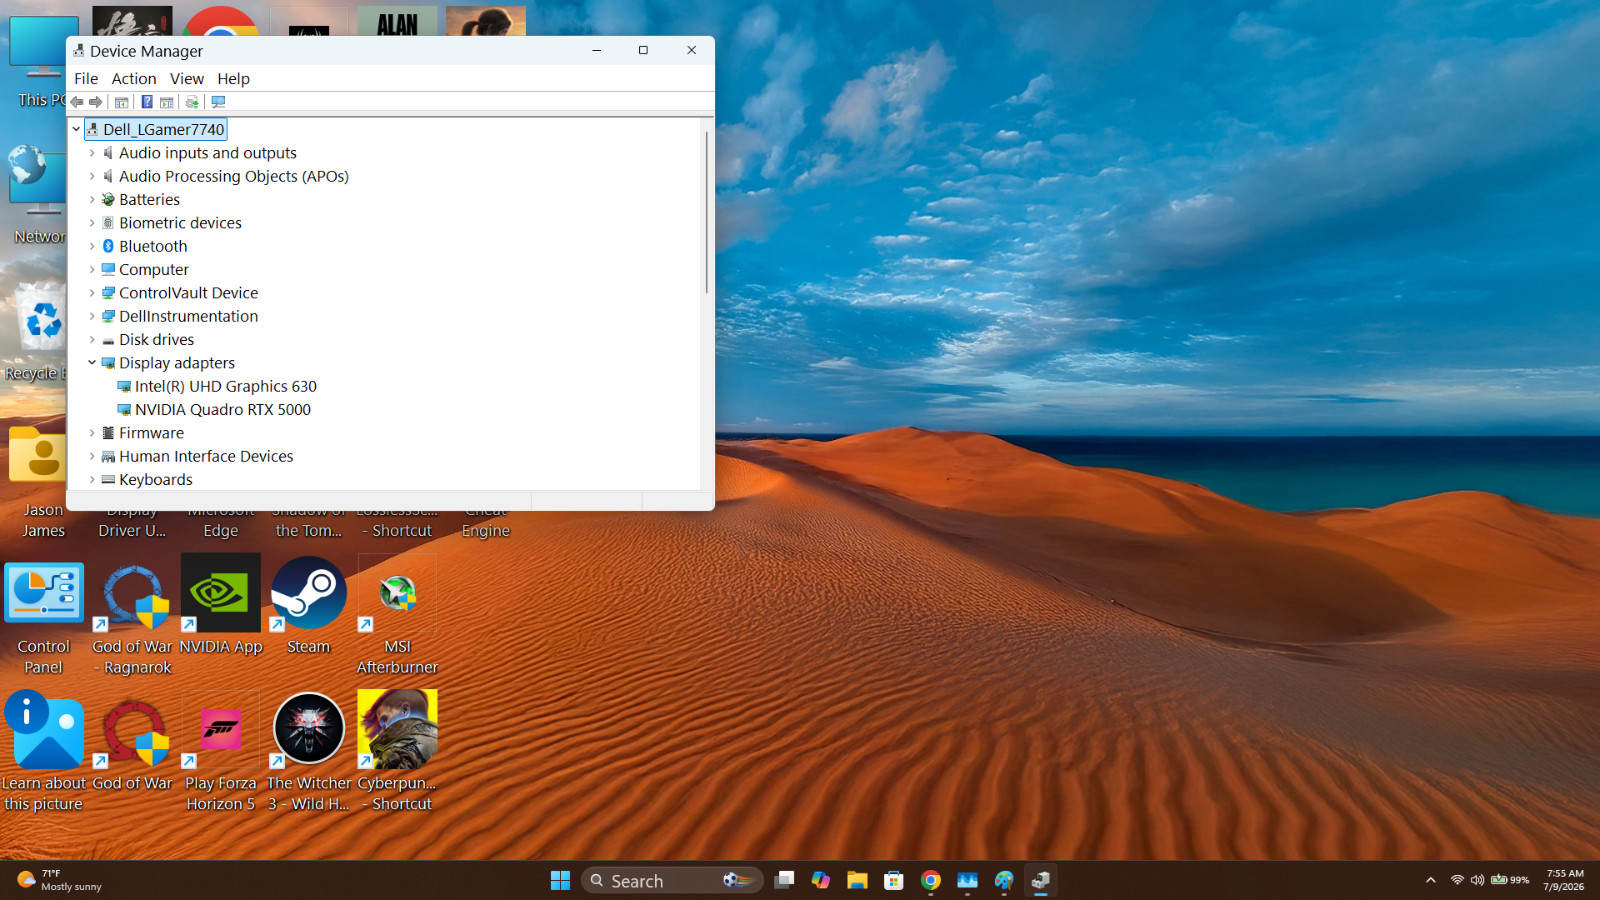
Task: Select the Dell_LGamer7740 computer name
Action: [x=163, y=129]
